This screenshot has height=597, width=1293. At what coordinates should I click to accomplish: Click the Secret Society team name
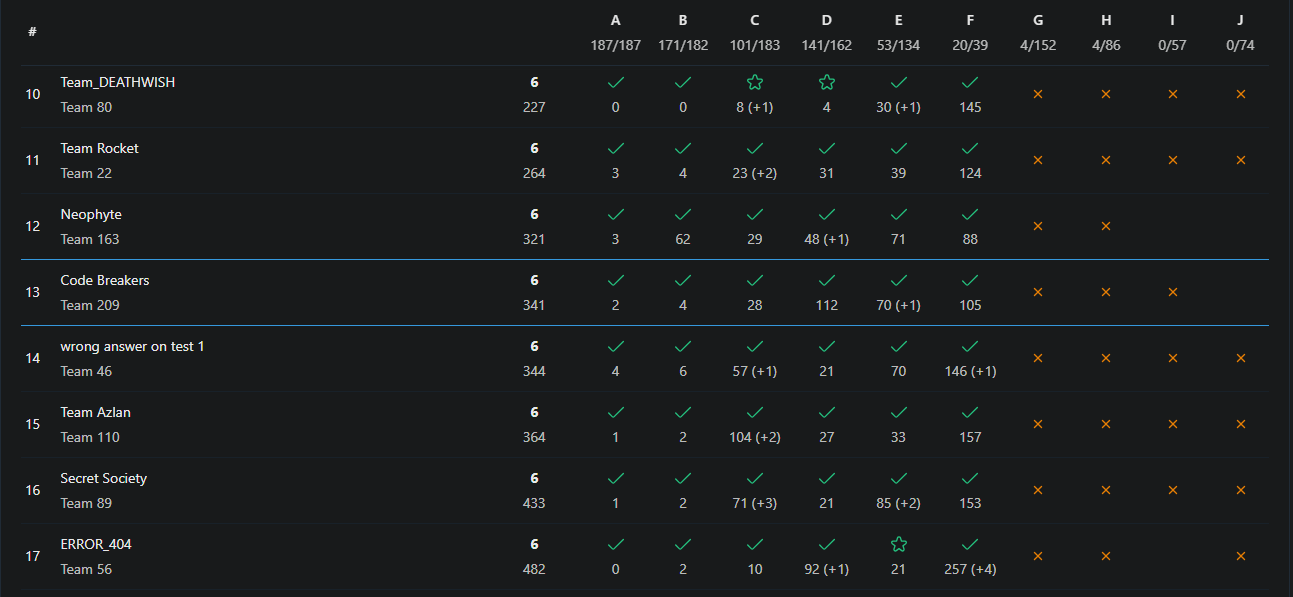pyautogui.click(x=103, y=478)
